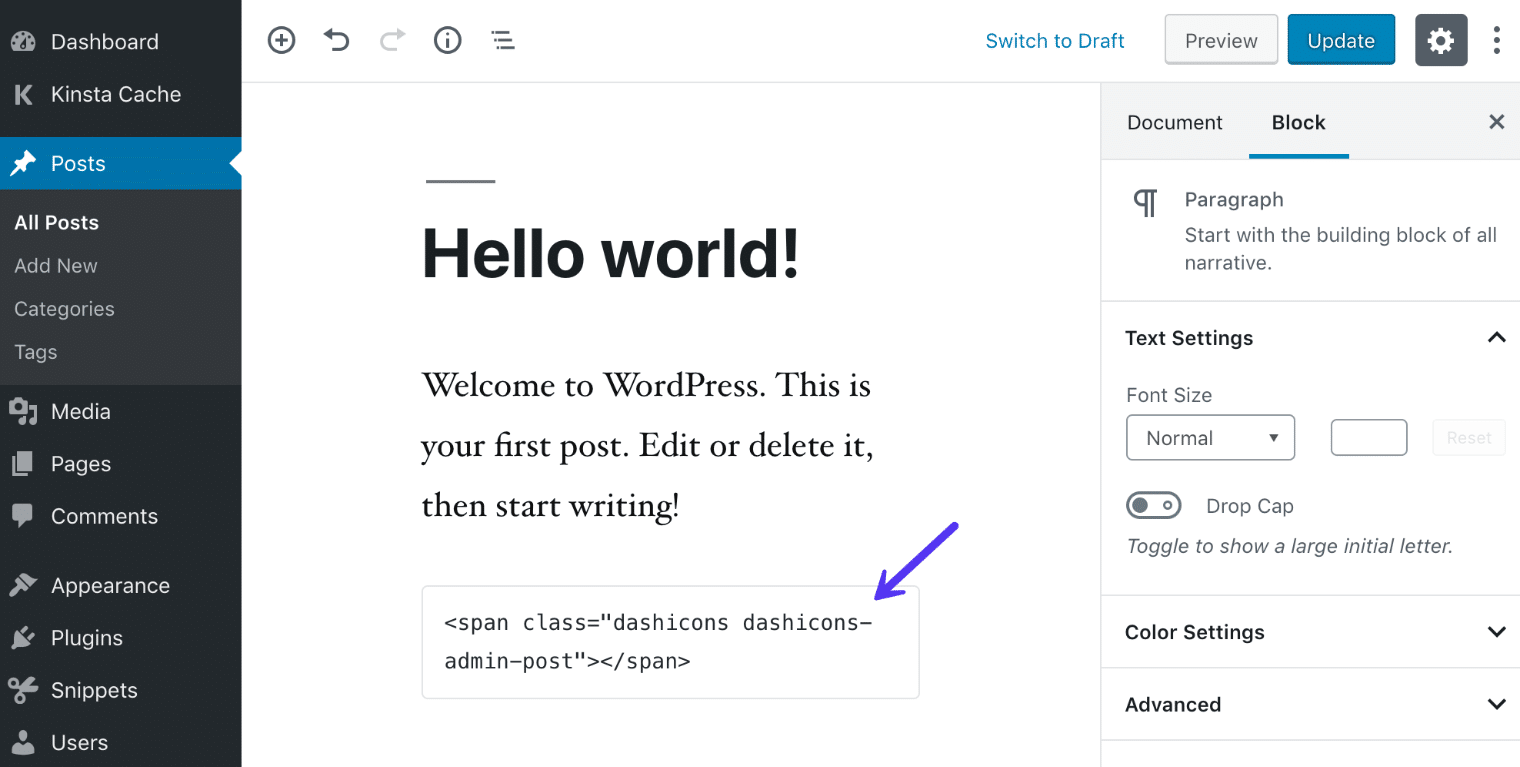1520x767 pixels.
Task: Click the settings gear icon
Action: point(1441,40)
